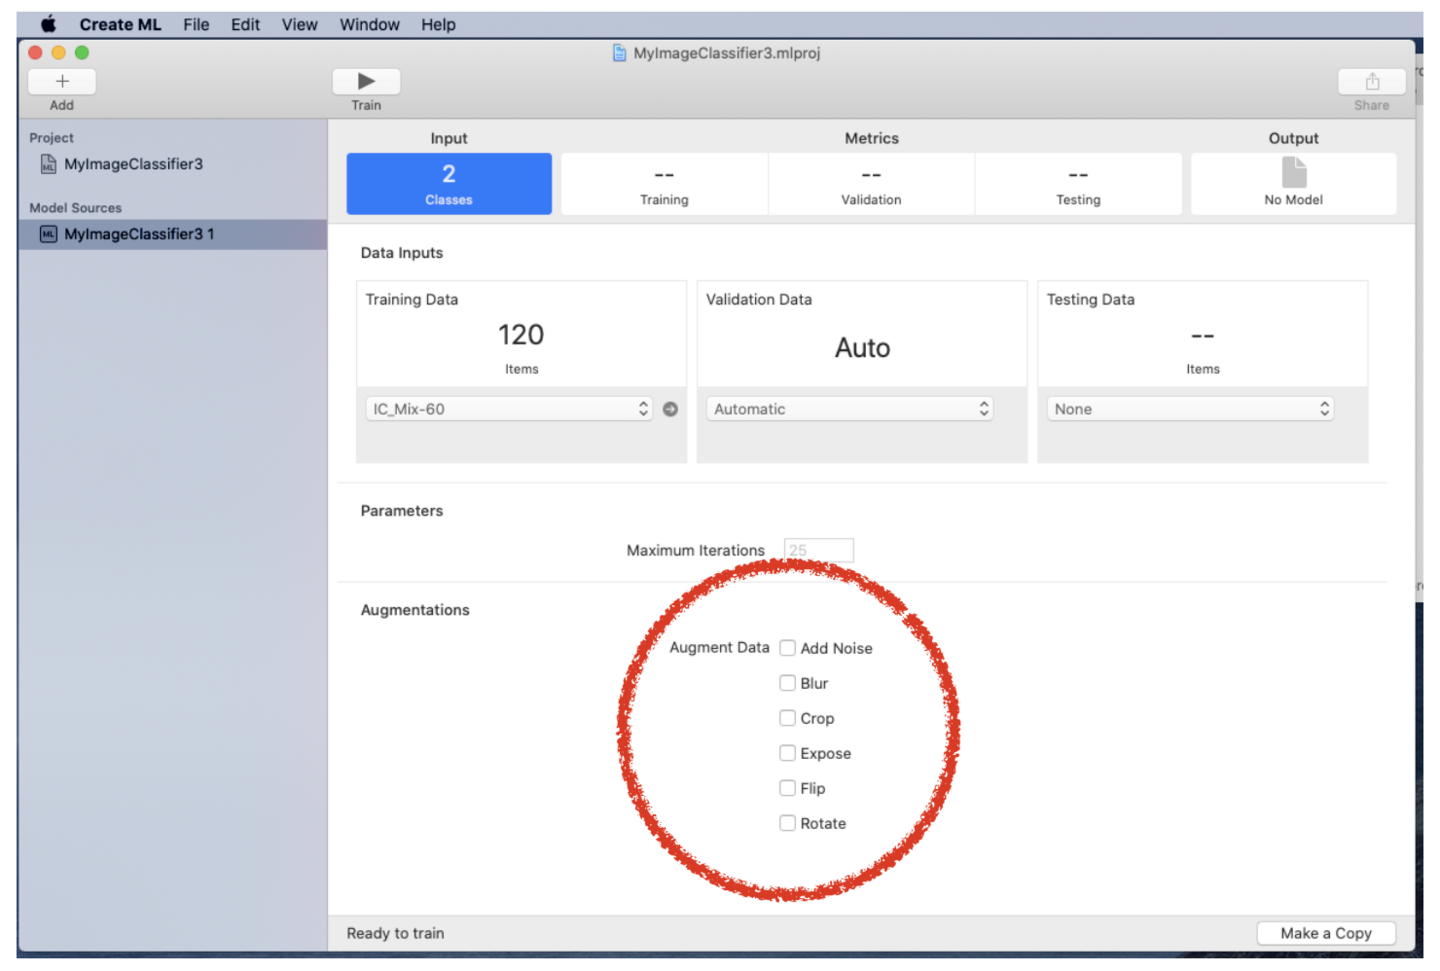The height and width of the screenshot is (971, 1440).
Task: Select MyImageClassifier3 1 model source icon
Action: (48, 234)
